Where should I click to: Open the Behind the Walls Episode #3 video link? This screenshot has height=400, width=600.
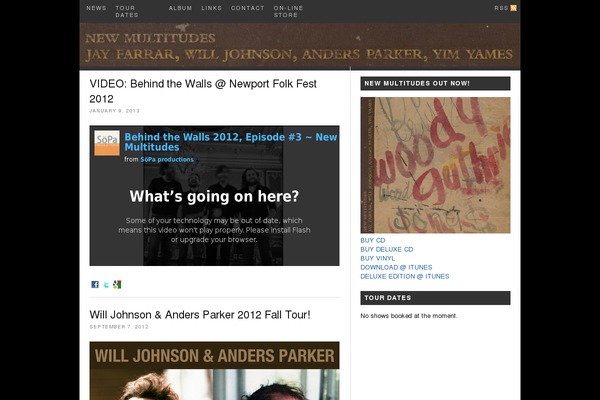point(231,142)
